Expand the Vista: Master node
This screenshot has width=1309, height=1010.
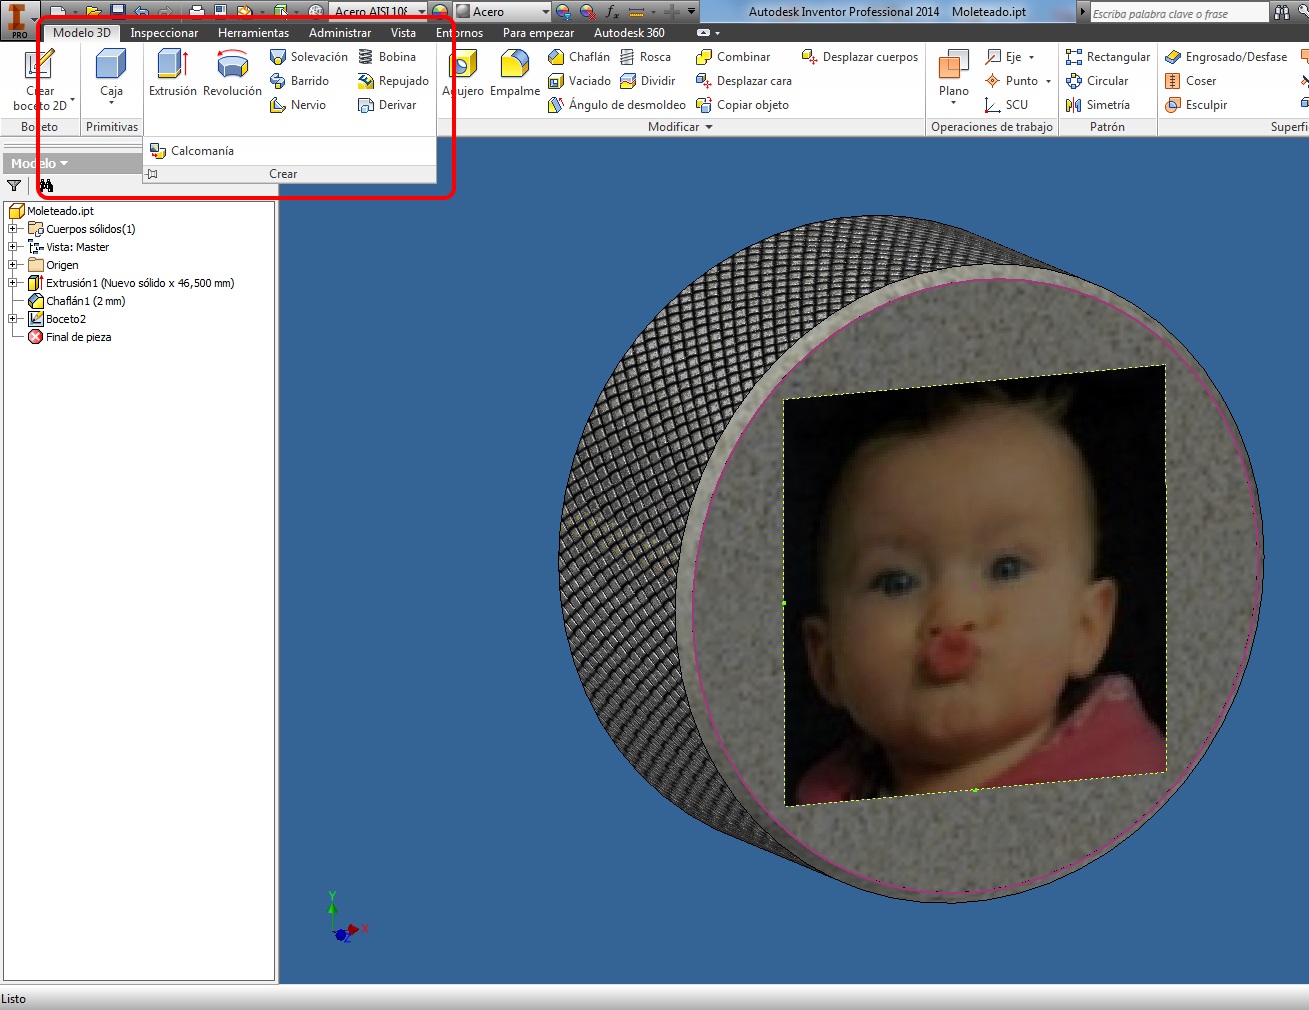coord(13,247)
